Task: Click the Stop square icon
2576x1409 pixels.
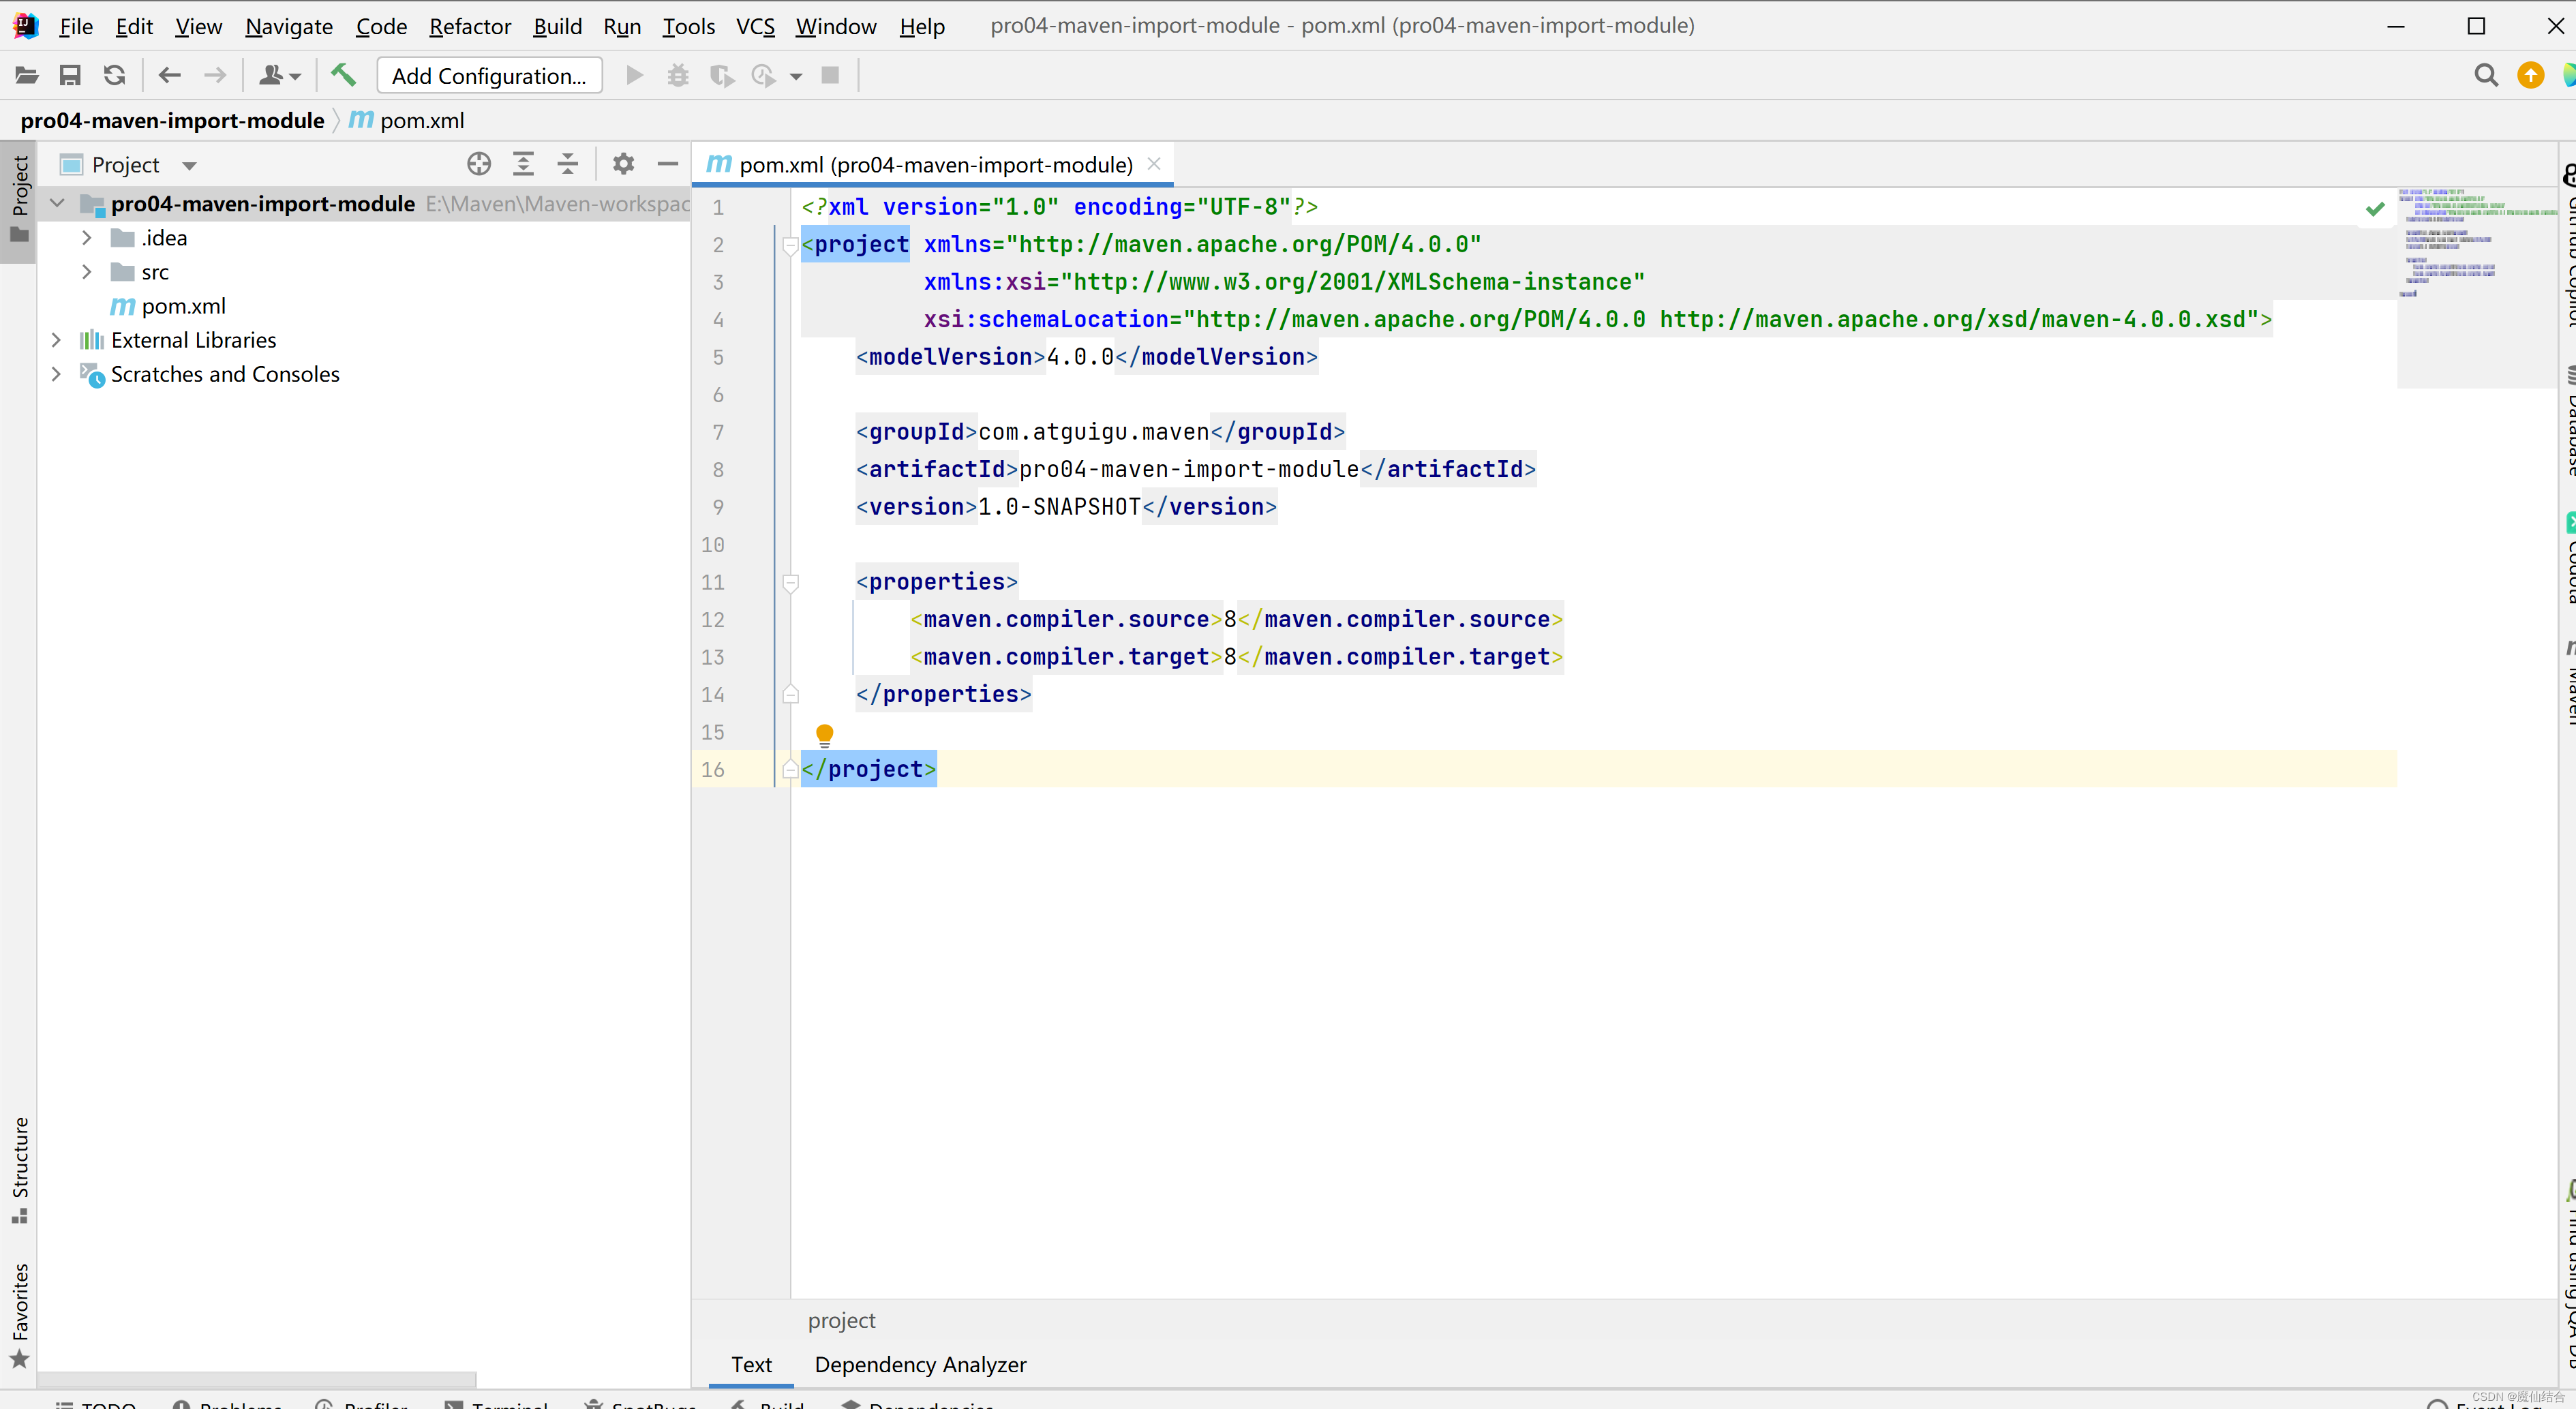Action: tap(830, 76)
